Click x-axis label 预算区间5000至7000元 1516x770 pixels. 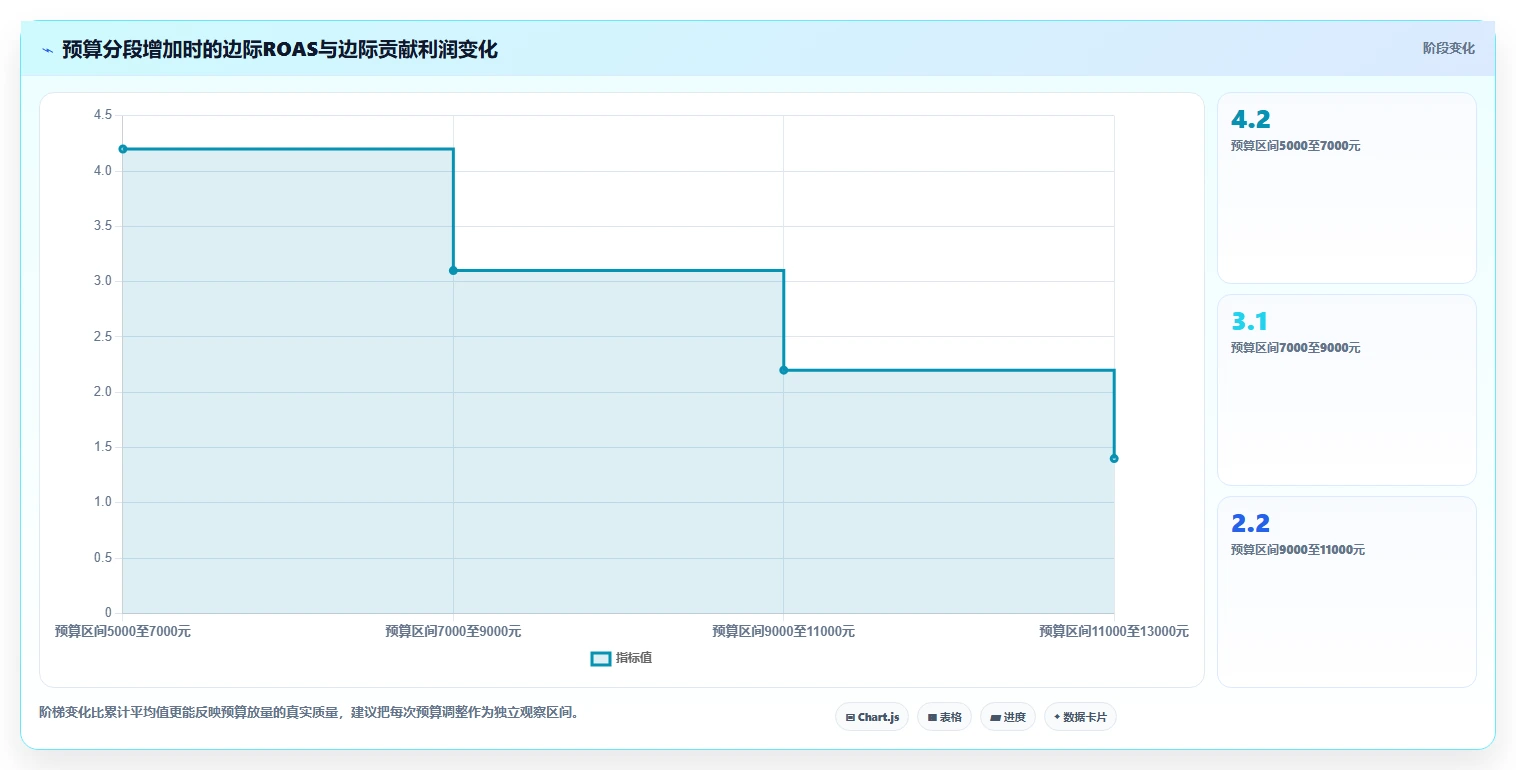(123, 632)
